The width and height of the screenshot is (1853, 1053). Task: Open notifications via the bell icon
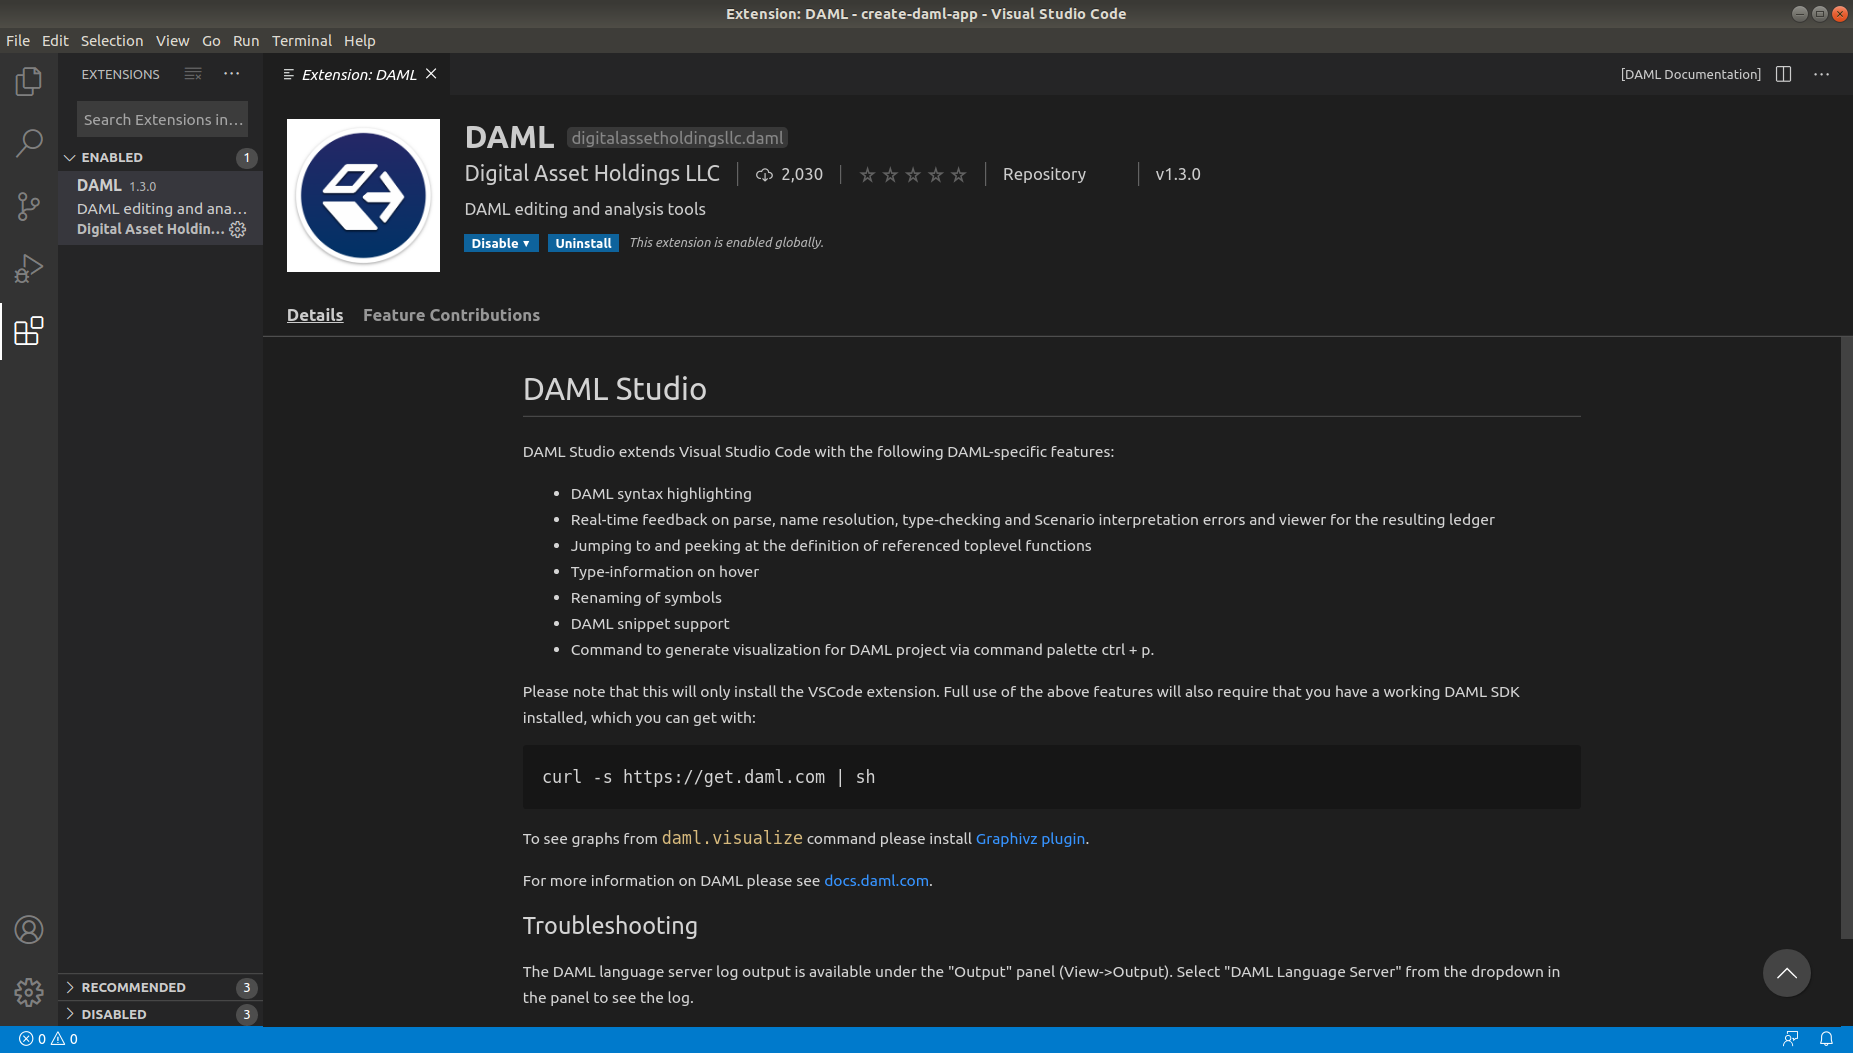[1827, 1038]
